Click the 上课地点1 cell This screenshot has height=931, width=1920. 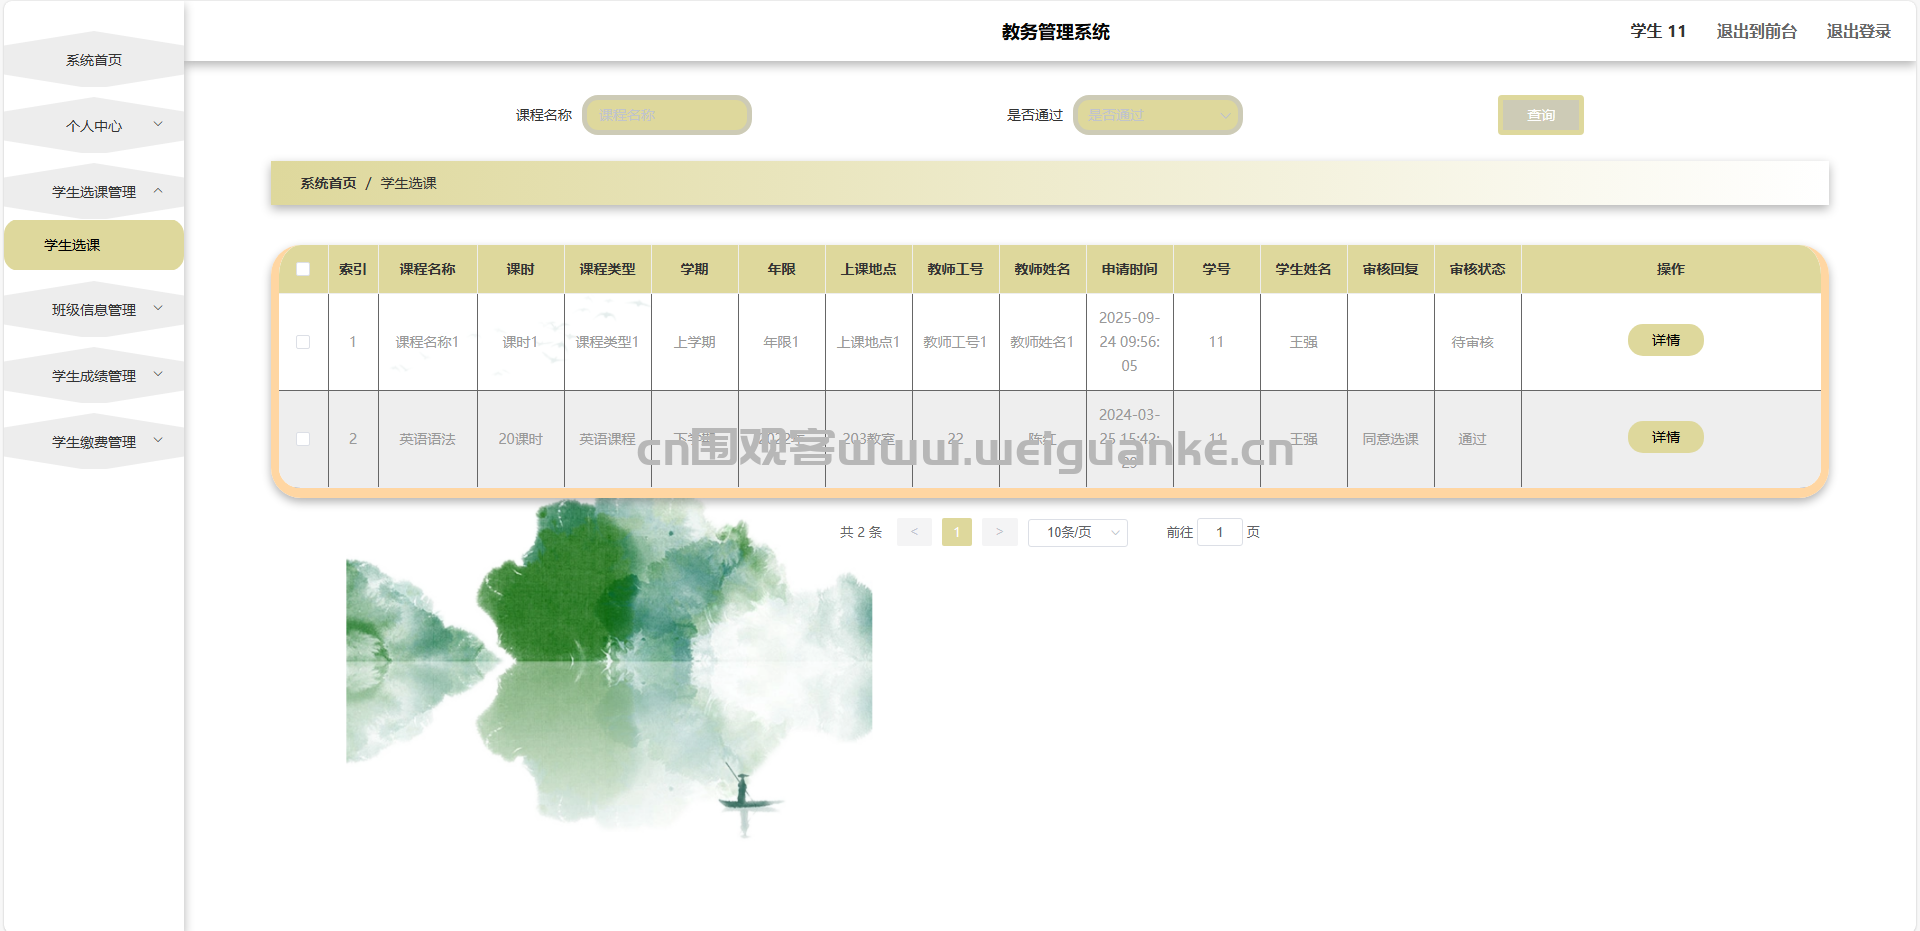click(x=868, y=342)
